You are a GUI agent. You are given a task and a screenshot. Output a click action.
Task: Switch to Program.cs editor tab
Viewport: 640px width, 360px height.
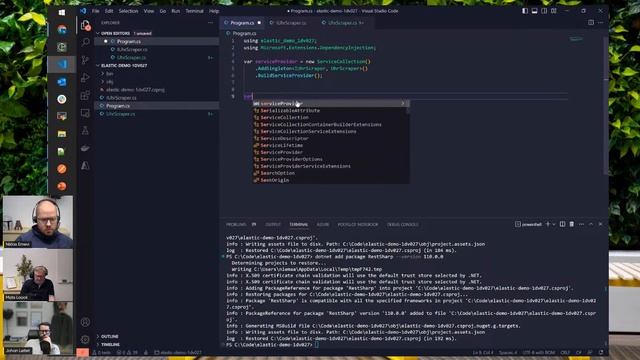(x=242, y=23)
